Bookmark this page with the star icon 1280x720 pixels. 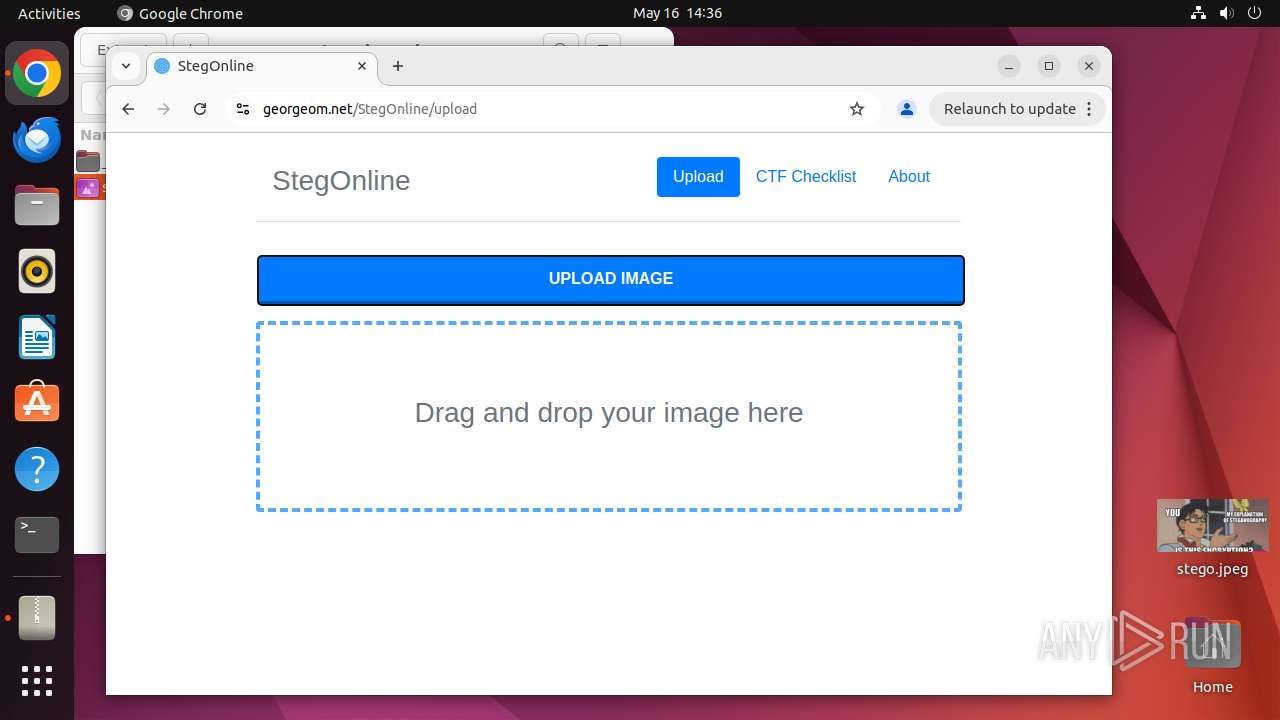click(x=857, y=109)
